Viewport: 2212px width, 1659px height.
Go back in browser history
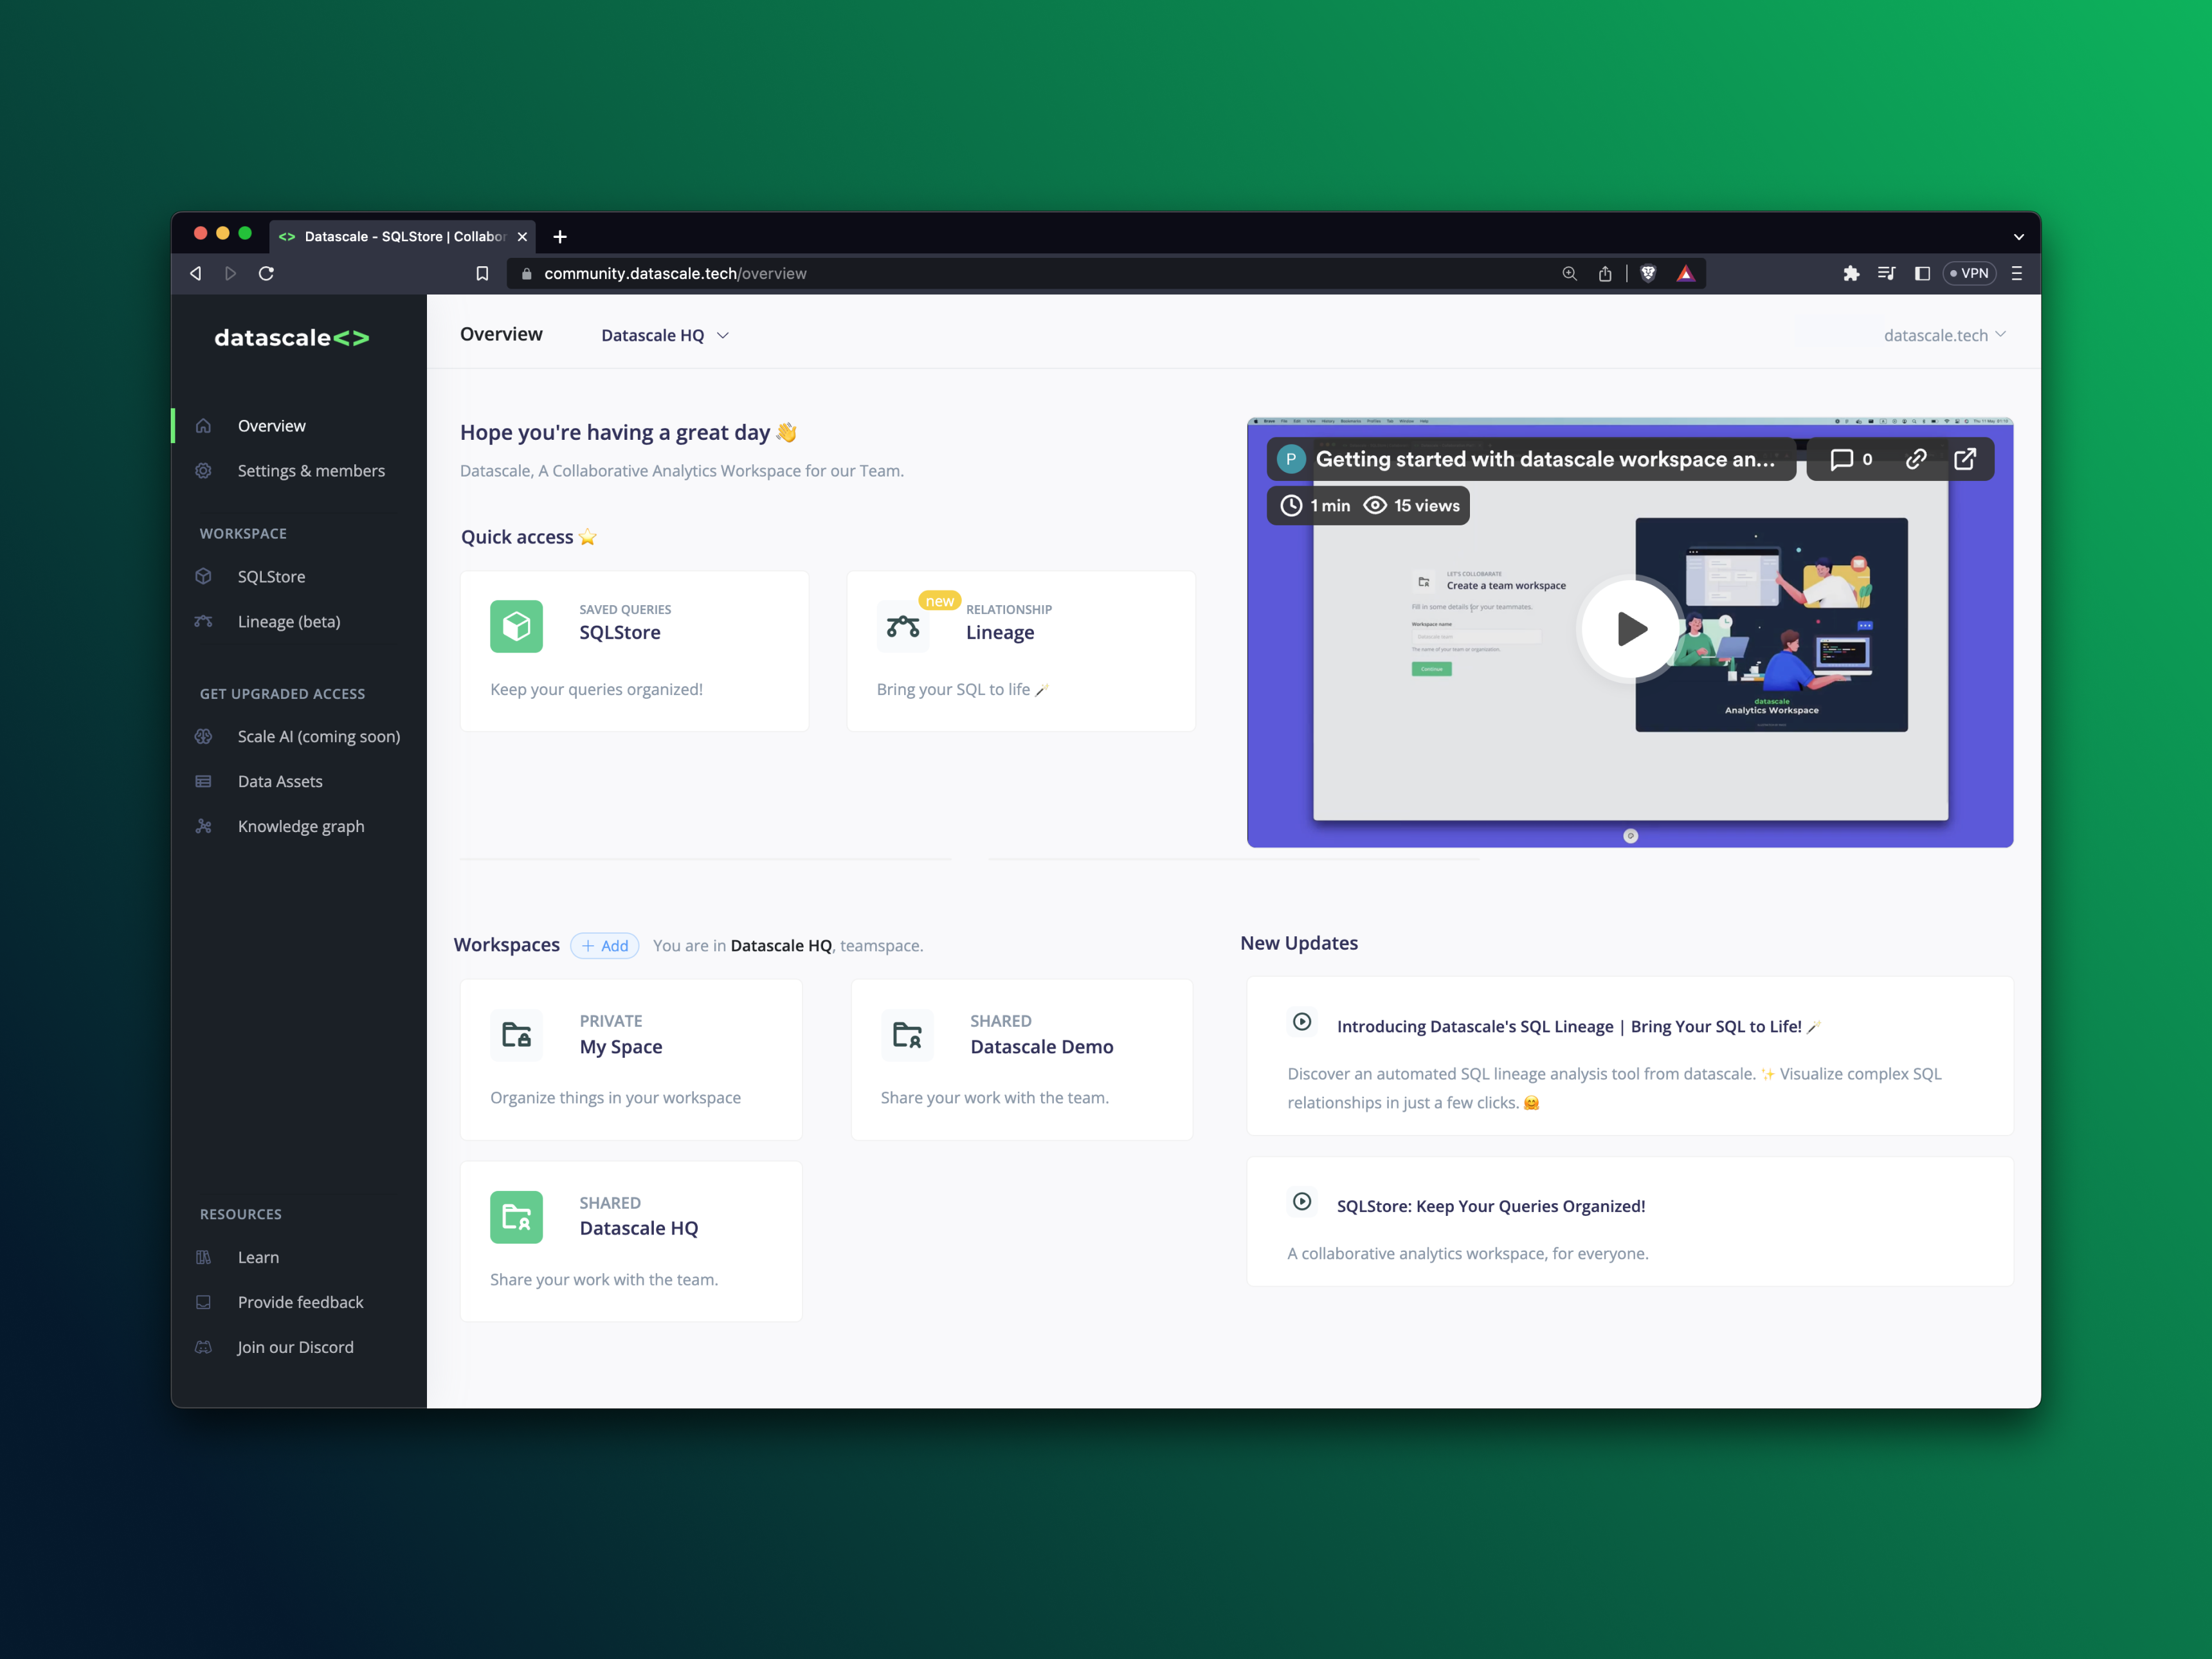(196, 273)
